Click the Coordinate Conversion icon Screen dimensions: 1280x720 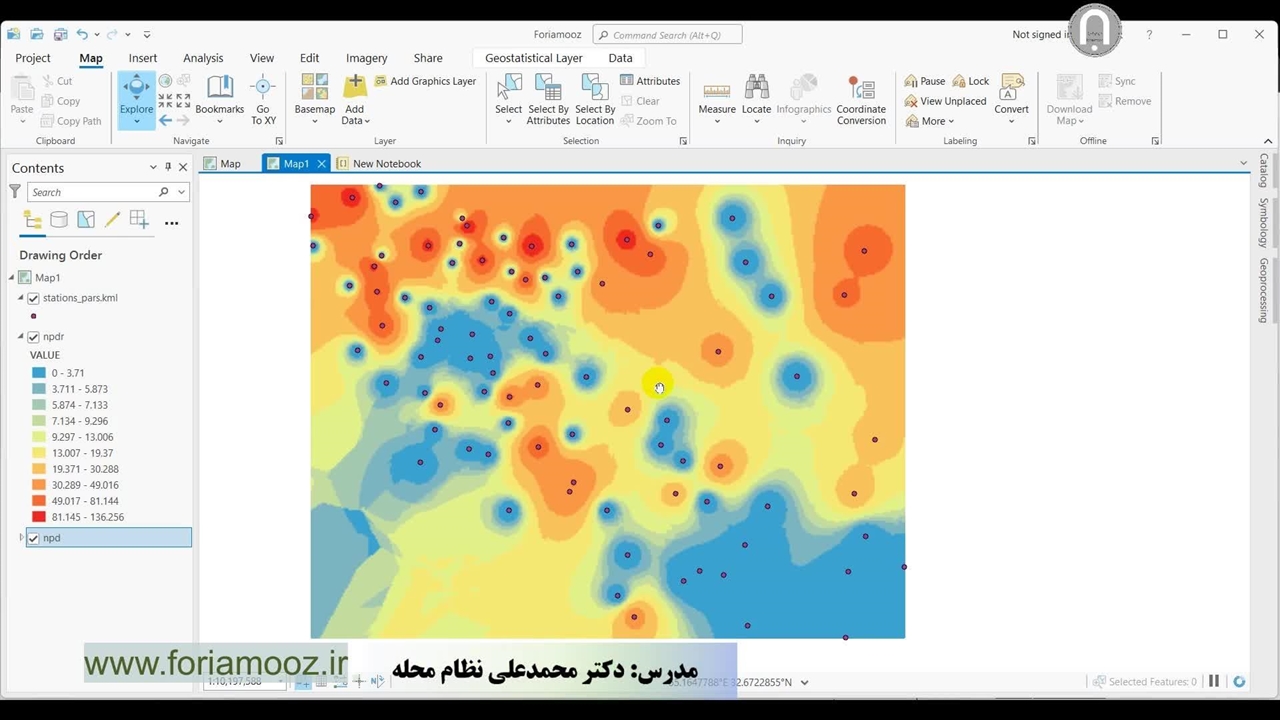[x=860, y=92]
